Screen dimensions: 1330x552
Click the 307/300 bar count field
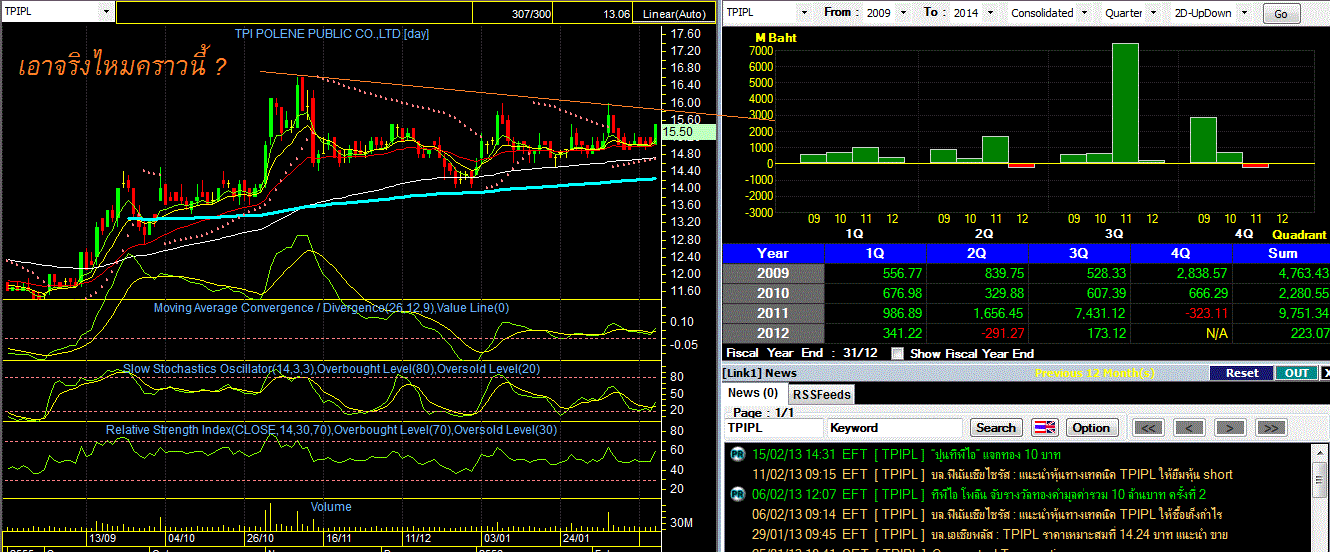[x=513, y=13]
